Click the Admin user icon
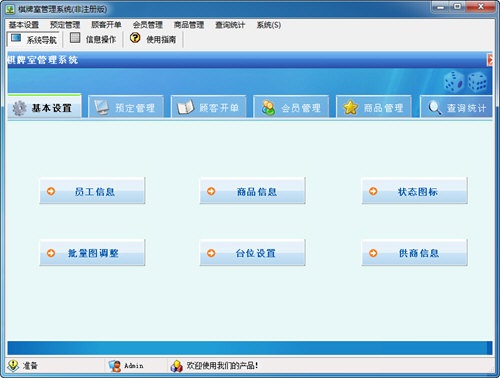 (x=115, y=366)
